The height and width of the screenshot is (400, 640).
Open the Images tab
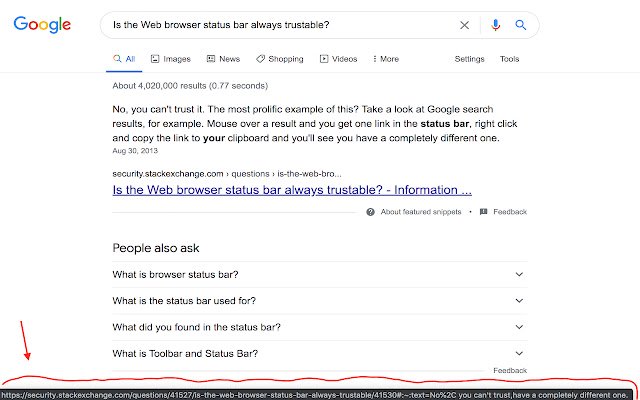click(x=171, y=59)
